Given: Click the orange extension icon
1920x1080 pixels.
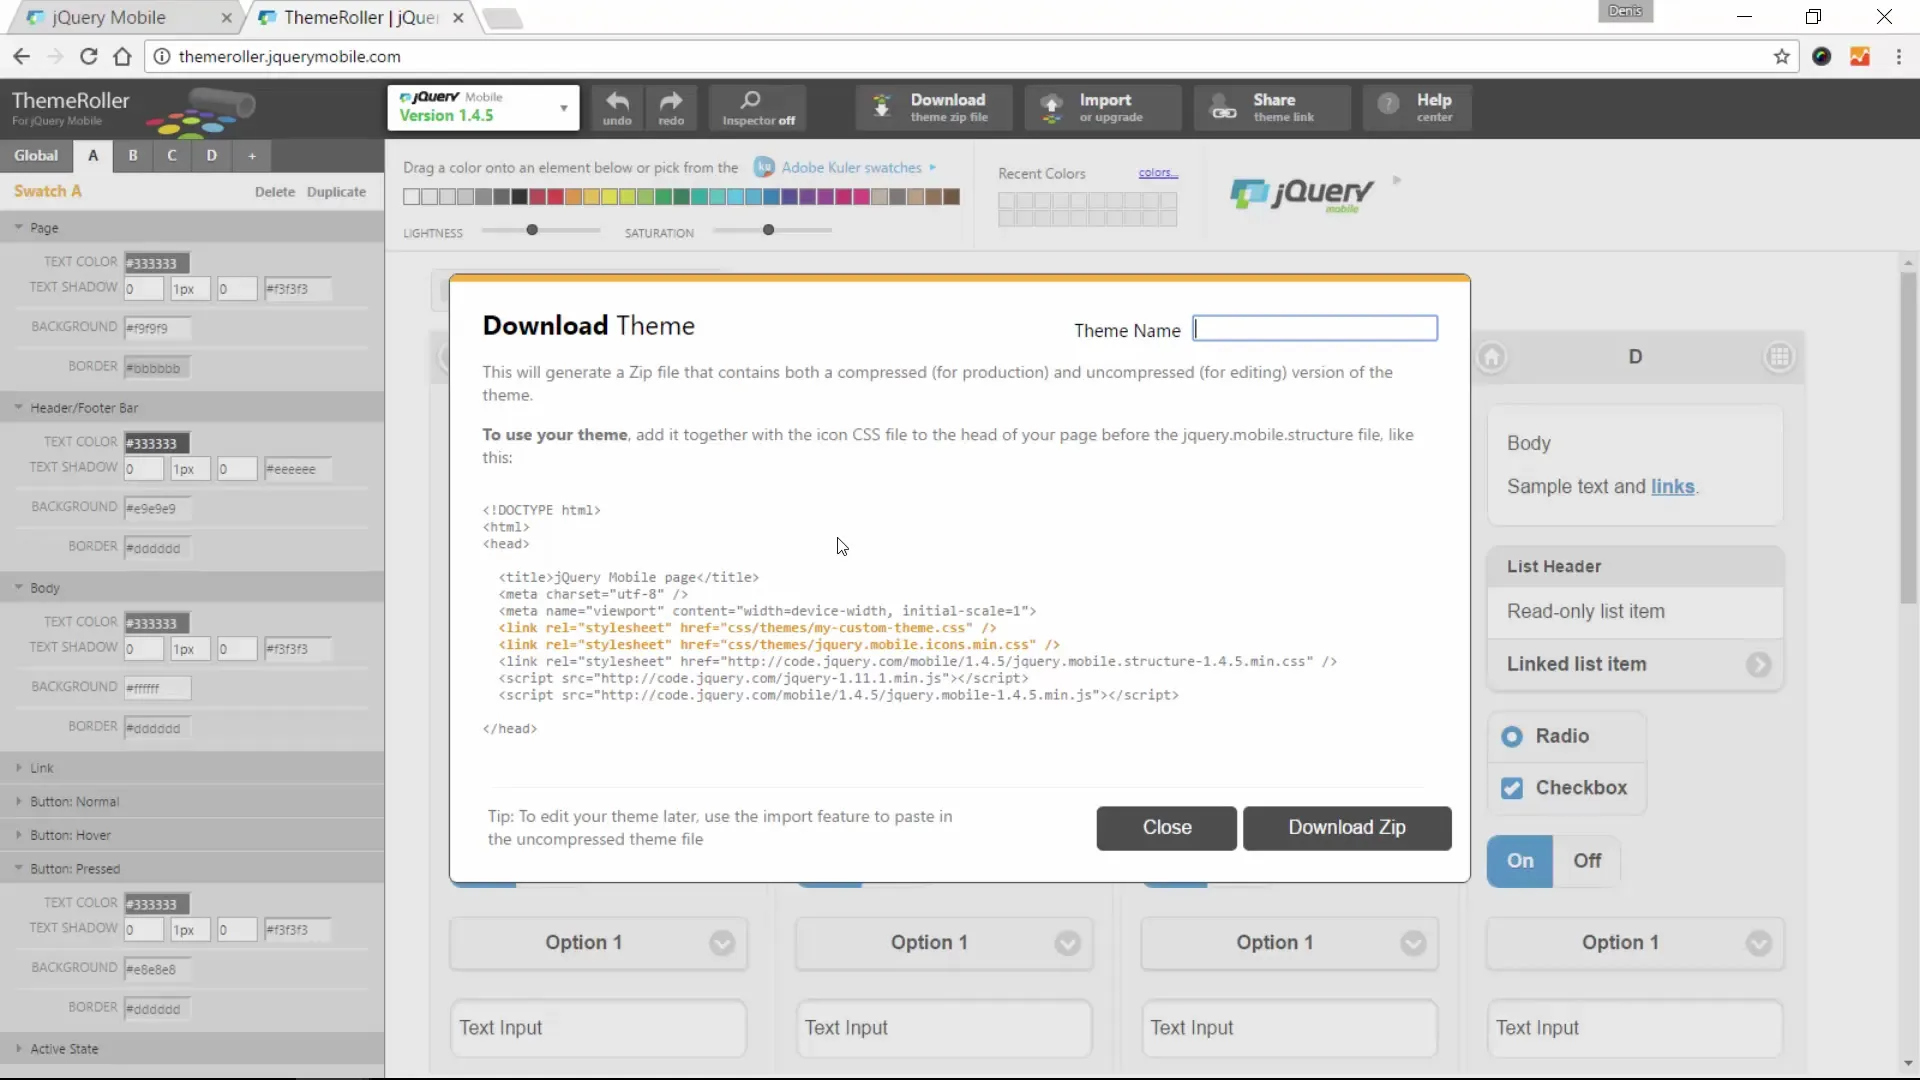Looking at the screenshot, I should [x=1859, y=56].
